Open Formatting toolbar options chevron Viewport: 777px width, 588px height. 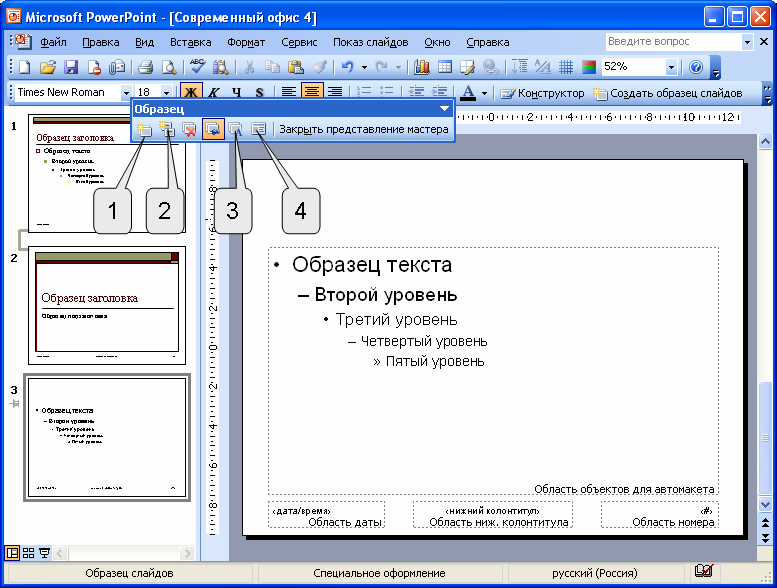[767, 93]
